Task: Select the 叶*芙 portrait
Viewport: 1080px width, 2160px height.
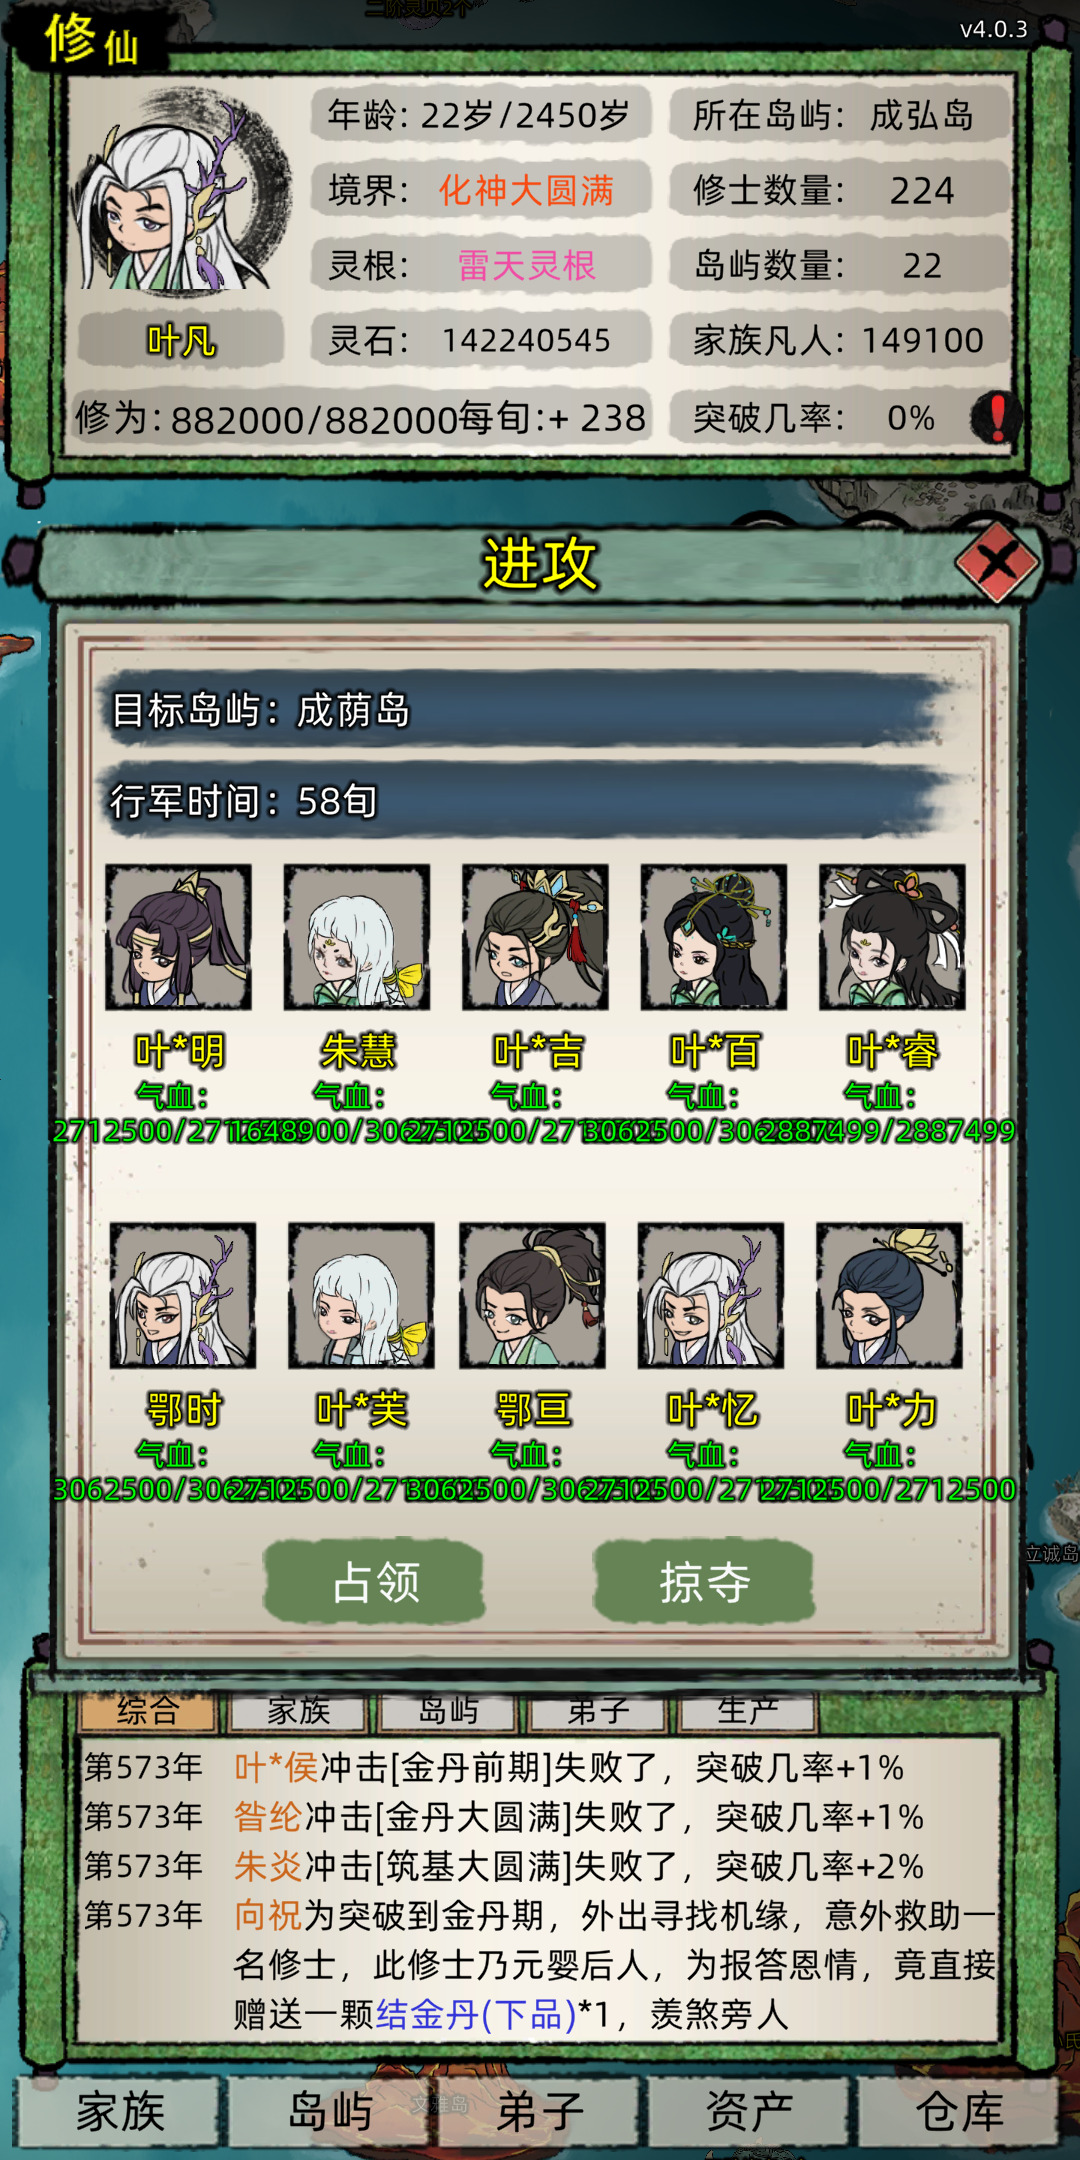Action: [361, 1295]
